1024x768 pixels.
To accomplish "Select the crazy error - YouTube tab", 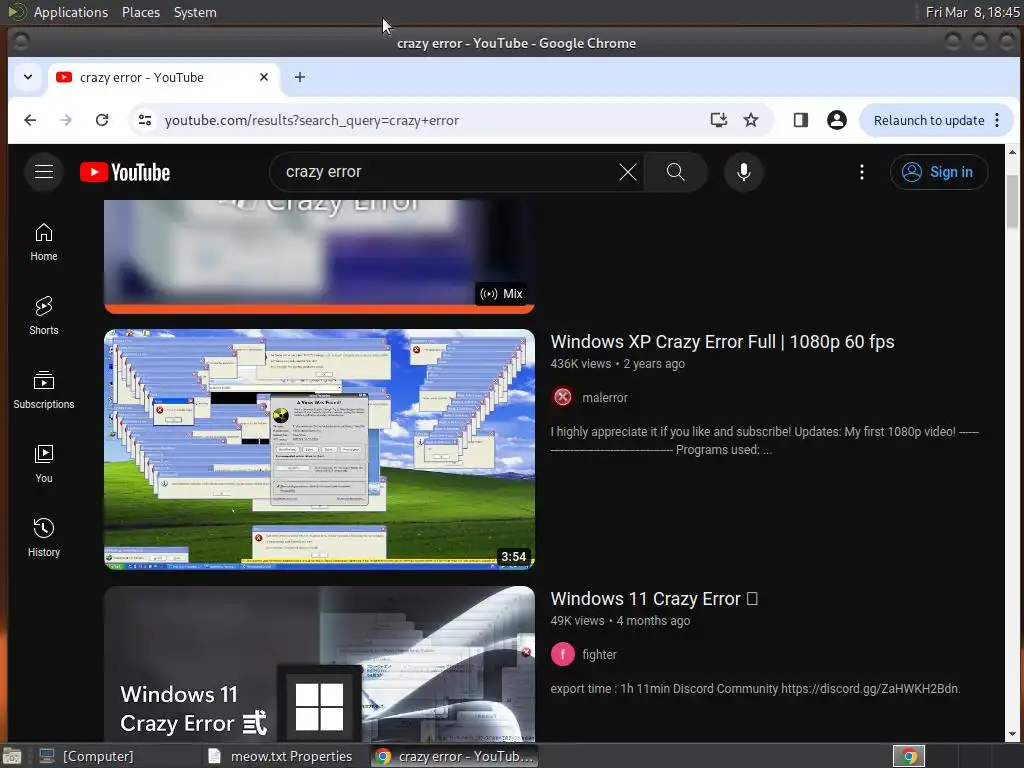I will tap(163, 77).
